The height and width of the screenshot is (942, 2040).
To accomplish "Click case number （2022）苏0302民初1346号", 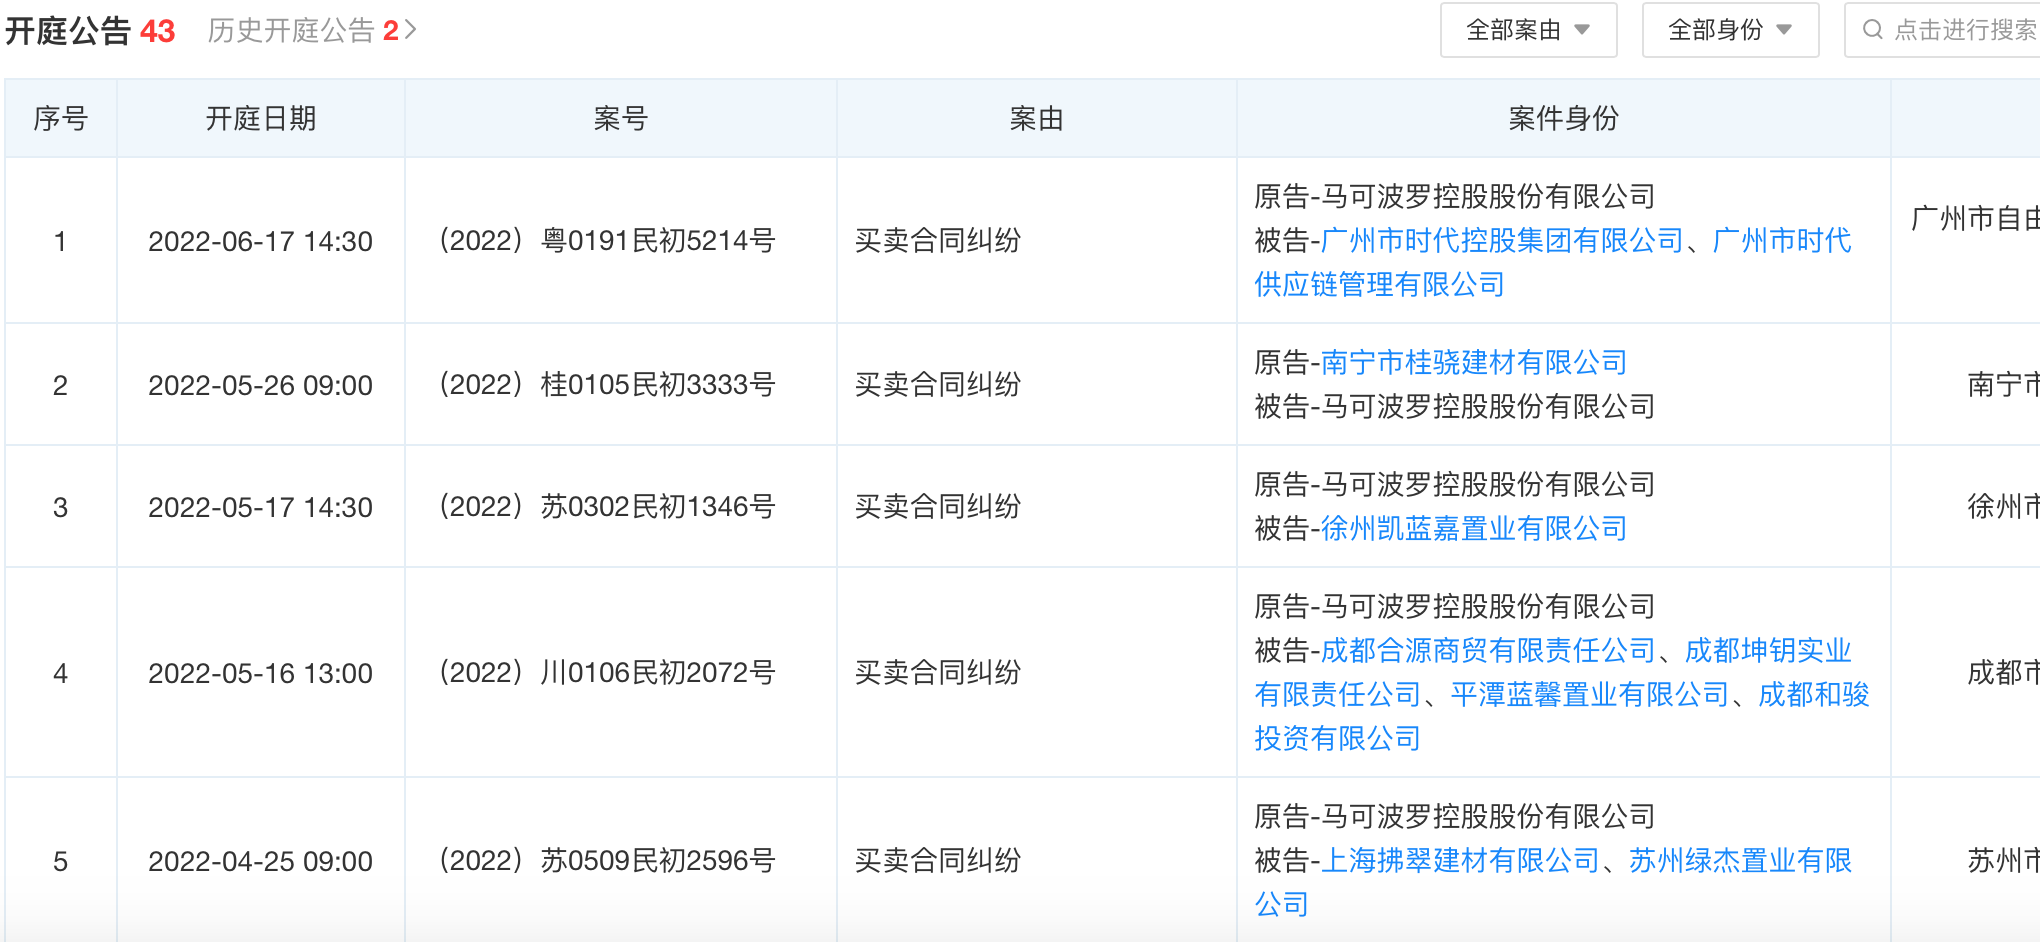I will coord(608,507).
